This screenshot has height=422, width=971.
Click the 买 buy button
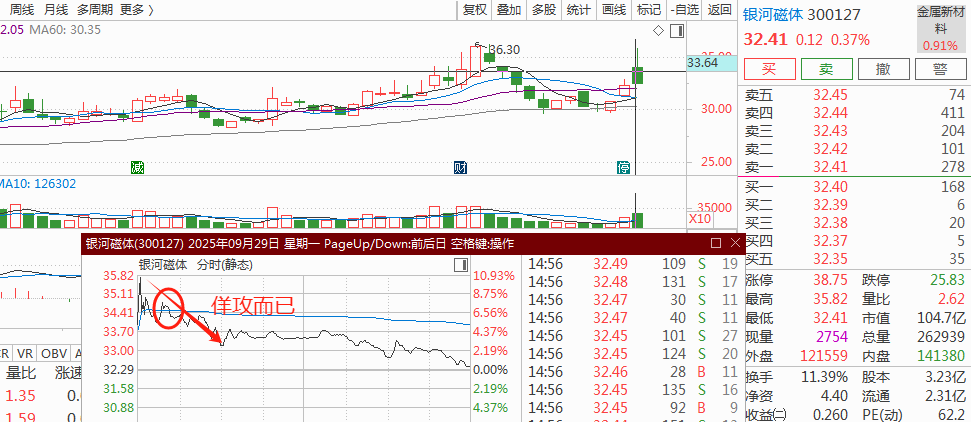point(769,69)
